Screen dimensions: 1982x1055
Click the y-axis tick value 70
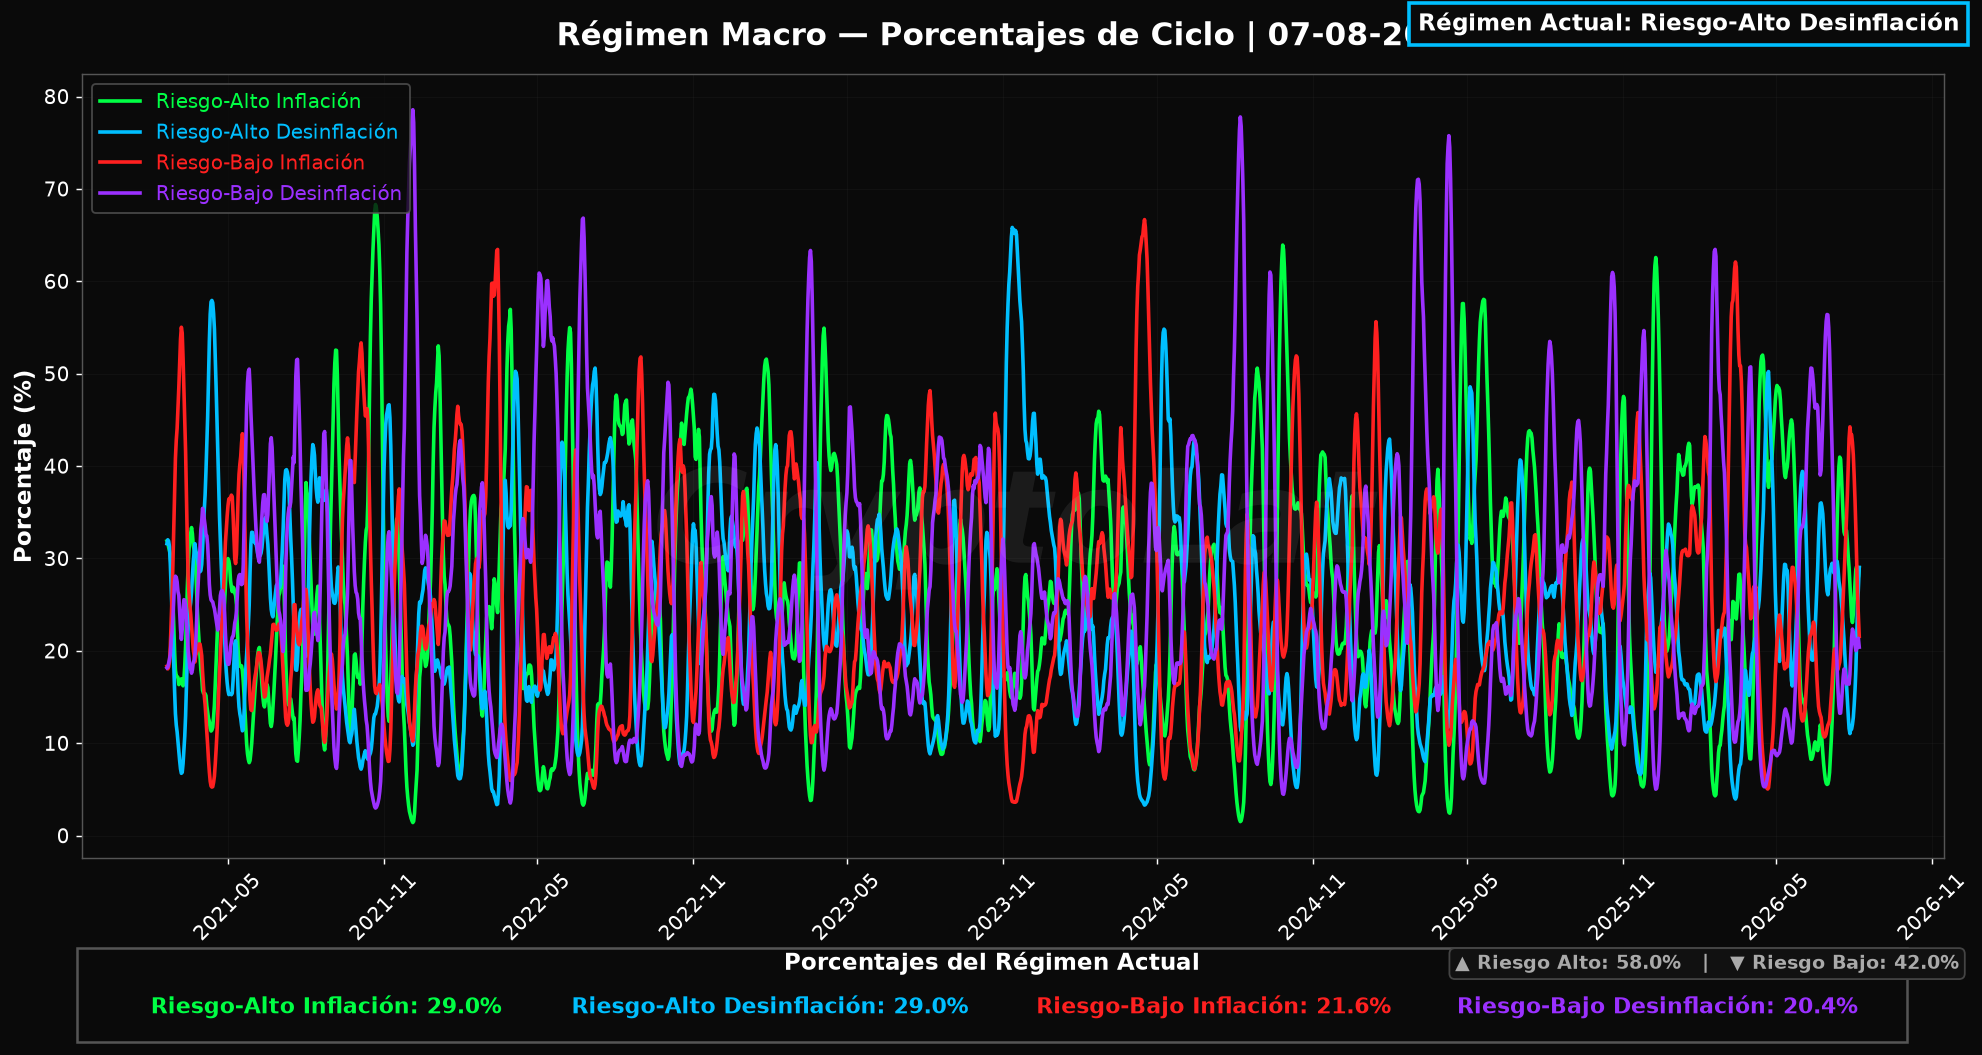(x=57, y=189)
